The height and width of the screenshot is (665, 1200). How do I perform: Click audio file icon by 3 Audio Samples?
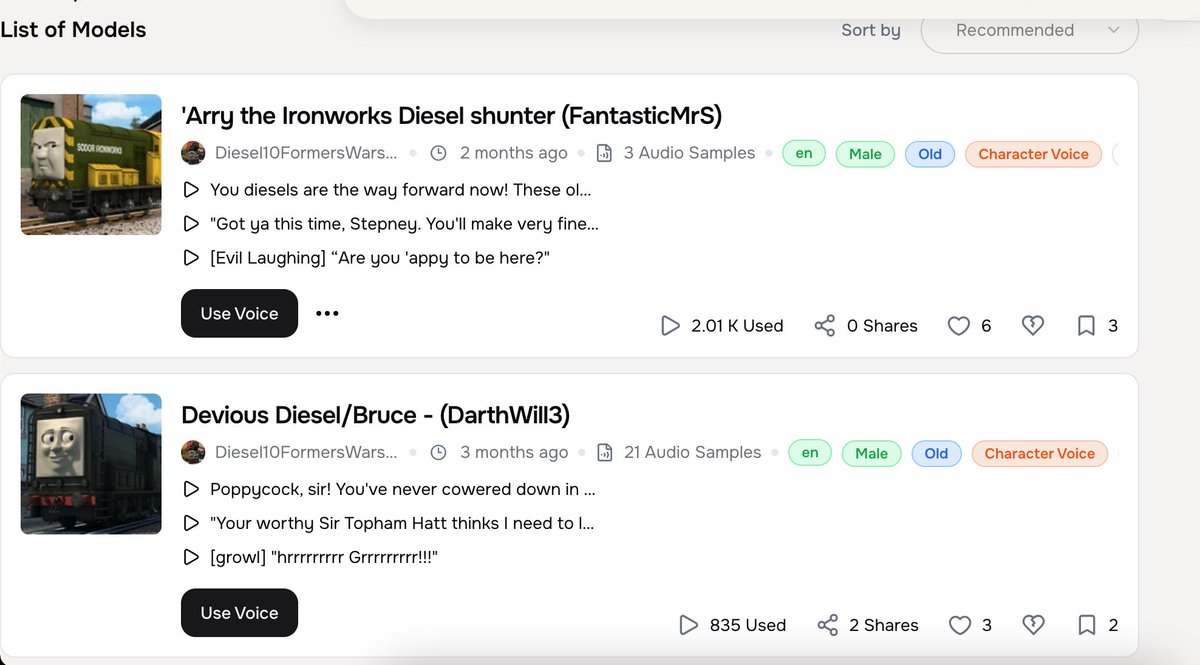point(604,153)
